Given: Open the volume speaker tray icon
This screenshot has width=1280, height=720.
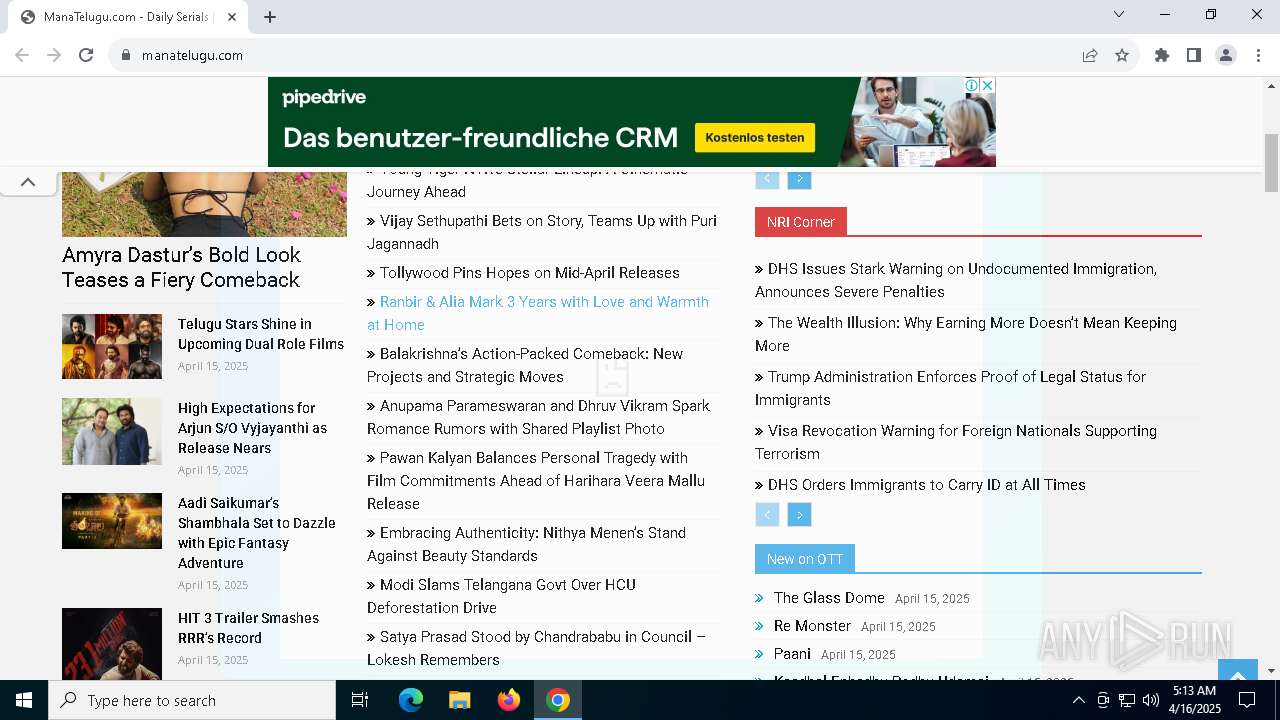Looking at the screenshot, I should click(x=1151, y=700).
